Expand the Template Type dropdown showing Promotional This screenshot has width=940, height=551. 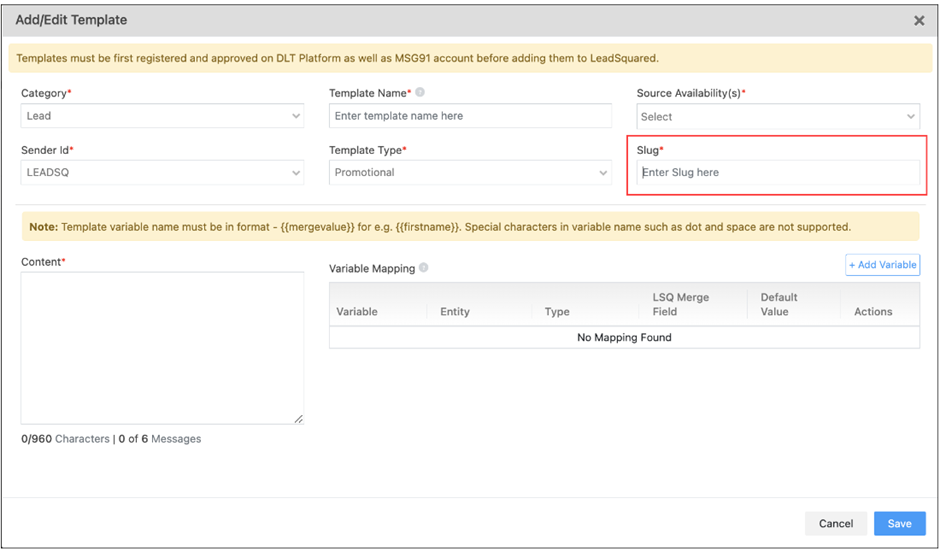[x=470, y=172]
